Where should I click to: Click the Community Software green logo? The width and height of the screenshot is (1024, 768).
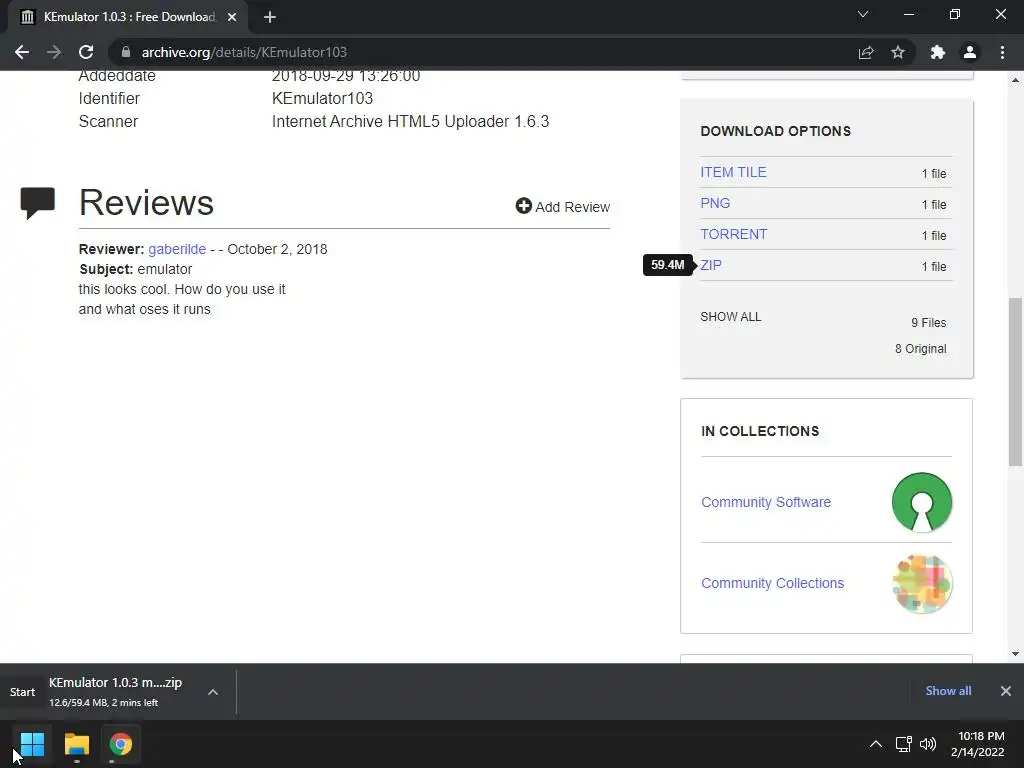921,502
